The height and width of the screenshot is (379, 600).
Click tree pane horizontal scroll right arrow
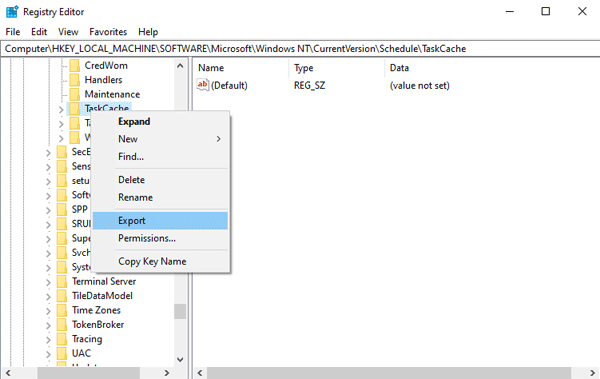tap(167, 373)
